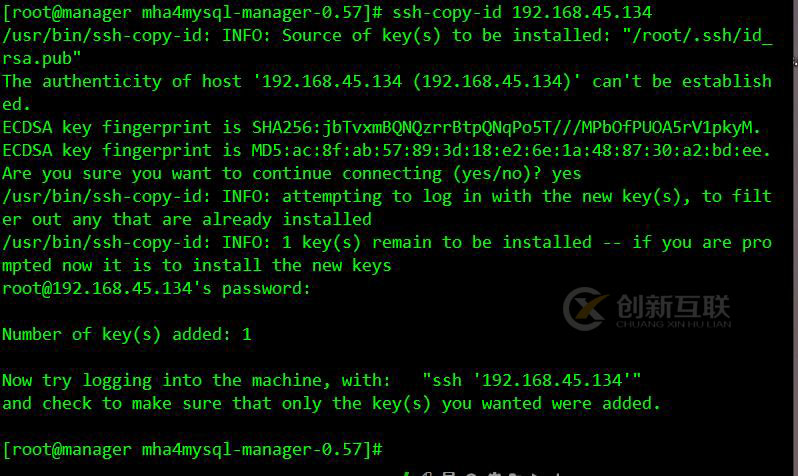Click the CHUANG XIN HU LIAN caption

[x=672, y=324]
